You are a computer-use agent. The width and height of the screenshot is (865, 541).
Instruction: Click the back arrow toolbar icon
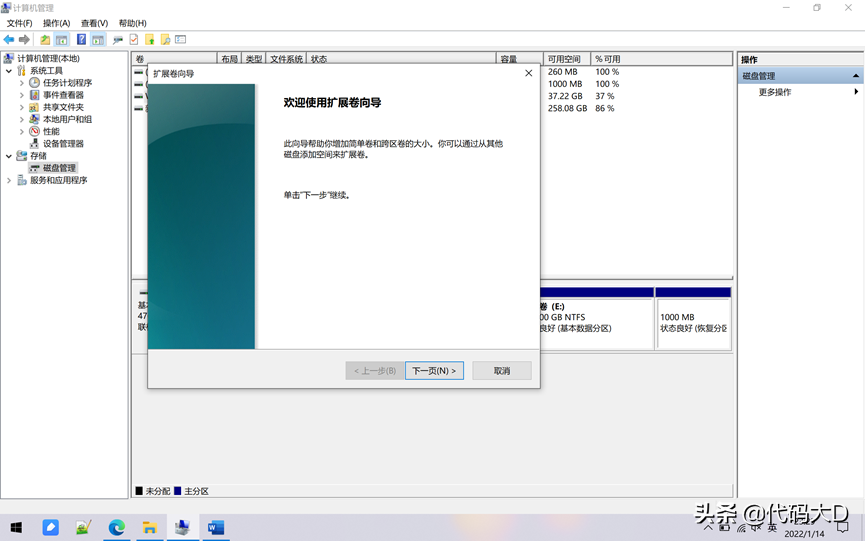coord(9,40)
